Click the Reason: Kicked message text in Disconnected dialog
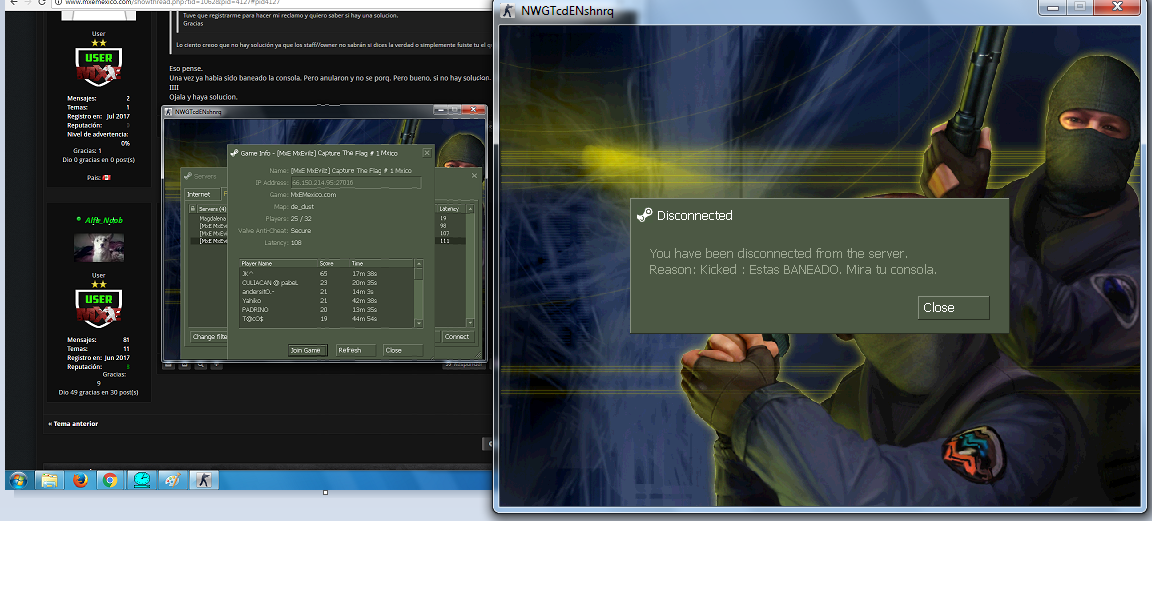Screen dimensions: 1152x614 click(793, 270)
